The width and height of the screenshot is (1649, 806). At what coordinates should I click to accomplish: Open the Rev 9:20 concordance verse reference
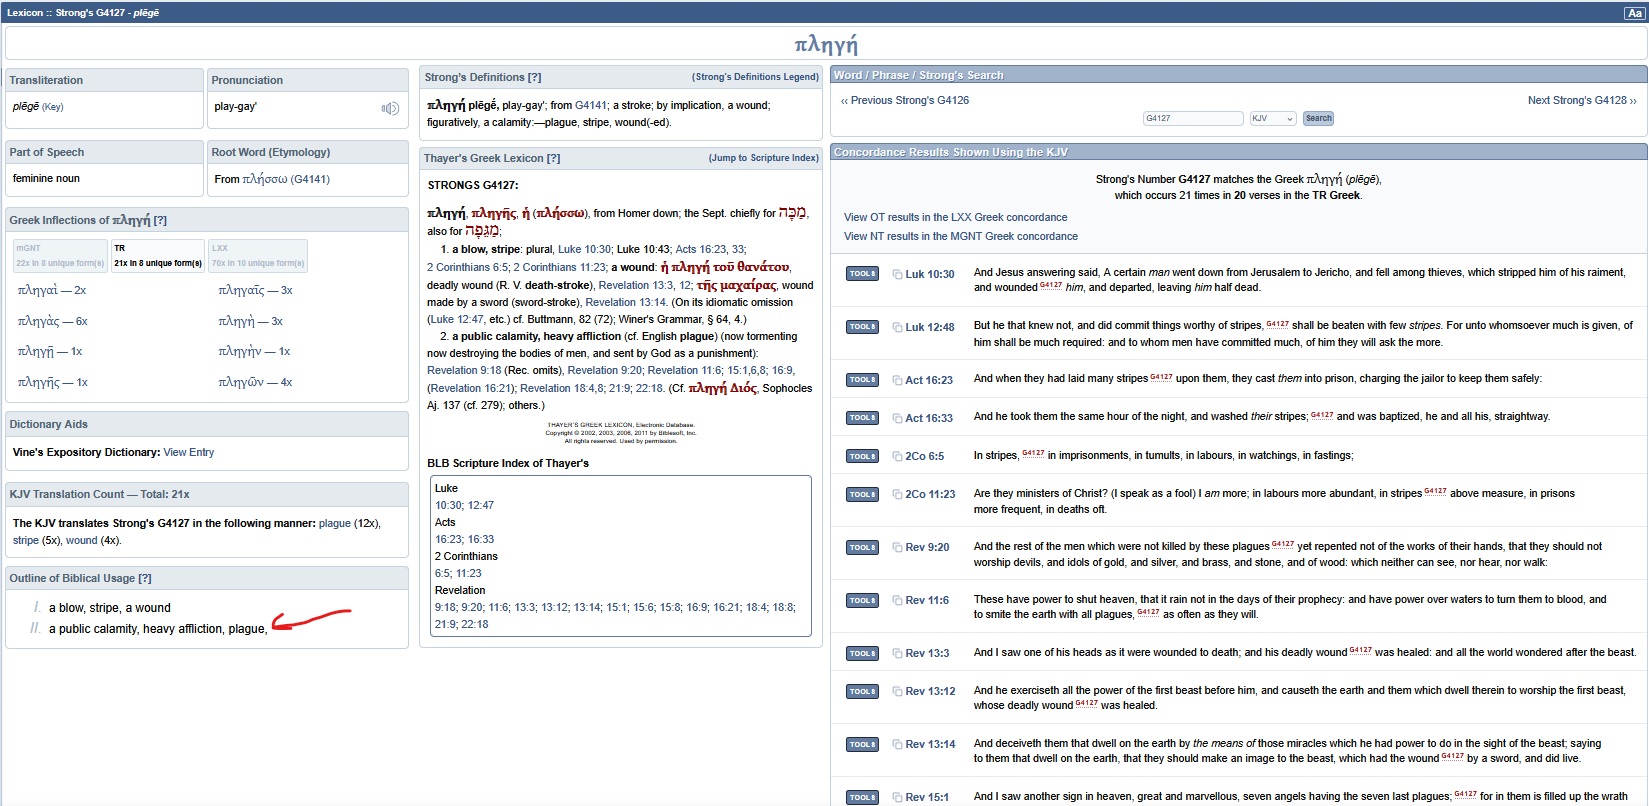click(928, 547)
